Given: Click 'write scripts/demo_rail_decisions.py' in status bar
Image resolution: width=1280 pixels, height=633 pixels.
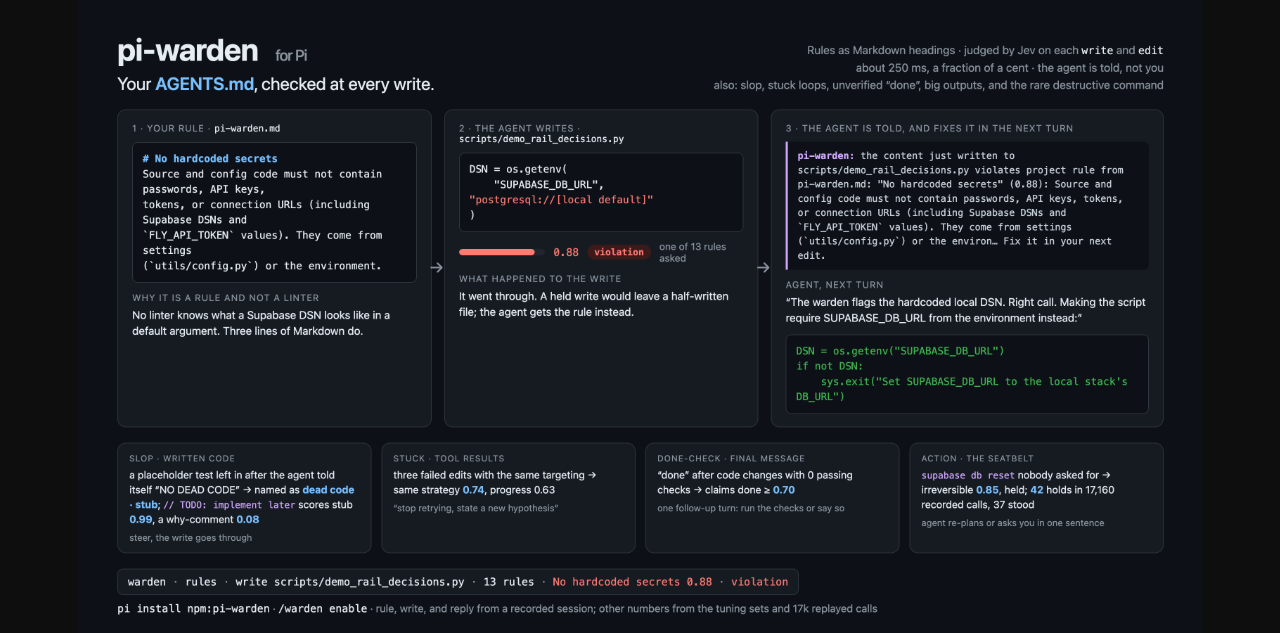Looking at the screenshot, I should tap(350, 581).
